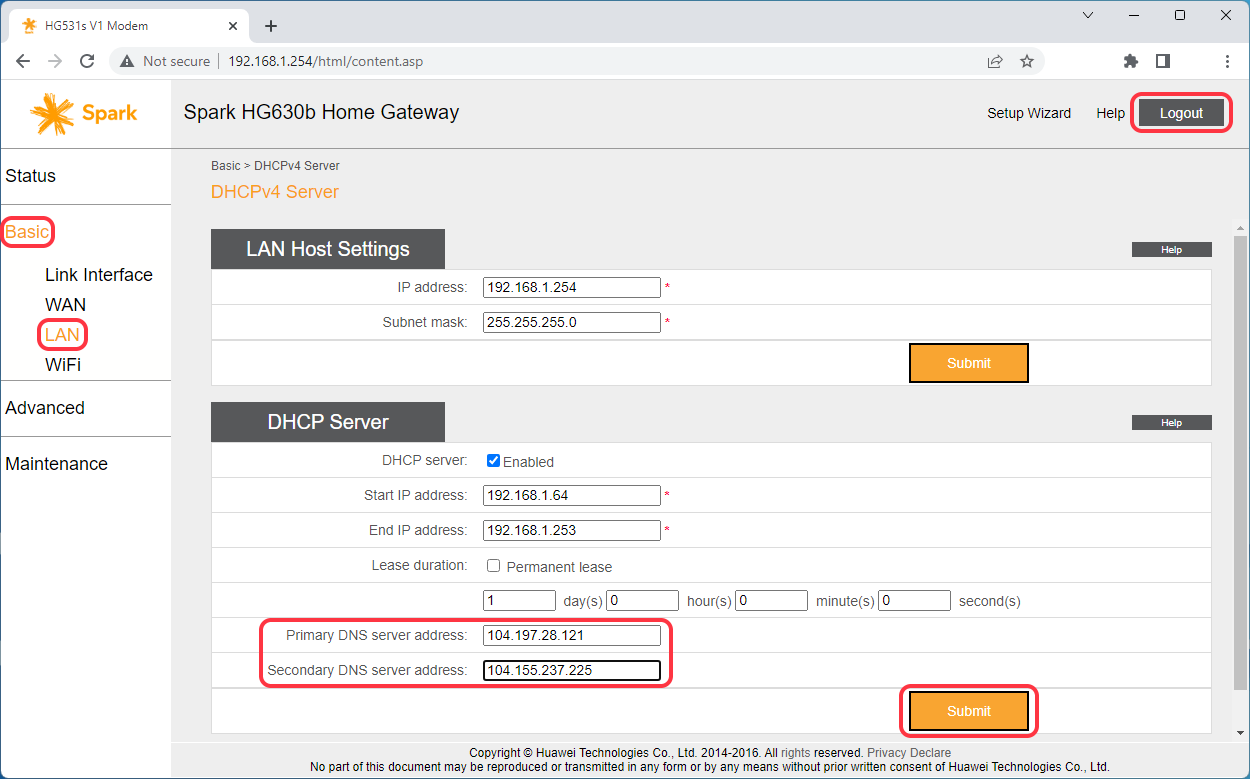Click the LAN IP address field
The height and width of the screenshot is (779, 1250).
pyautogui.click(x=572, y=287)
